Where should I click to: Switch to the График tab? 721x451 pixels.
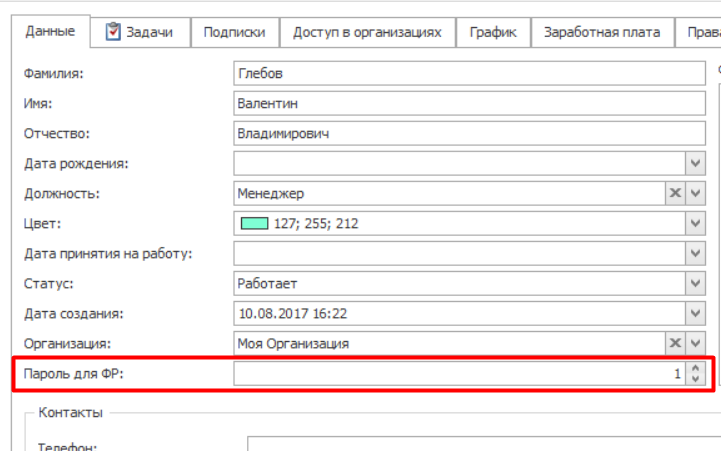click(x=493, y=32)
